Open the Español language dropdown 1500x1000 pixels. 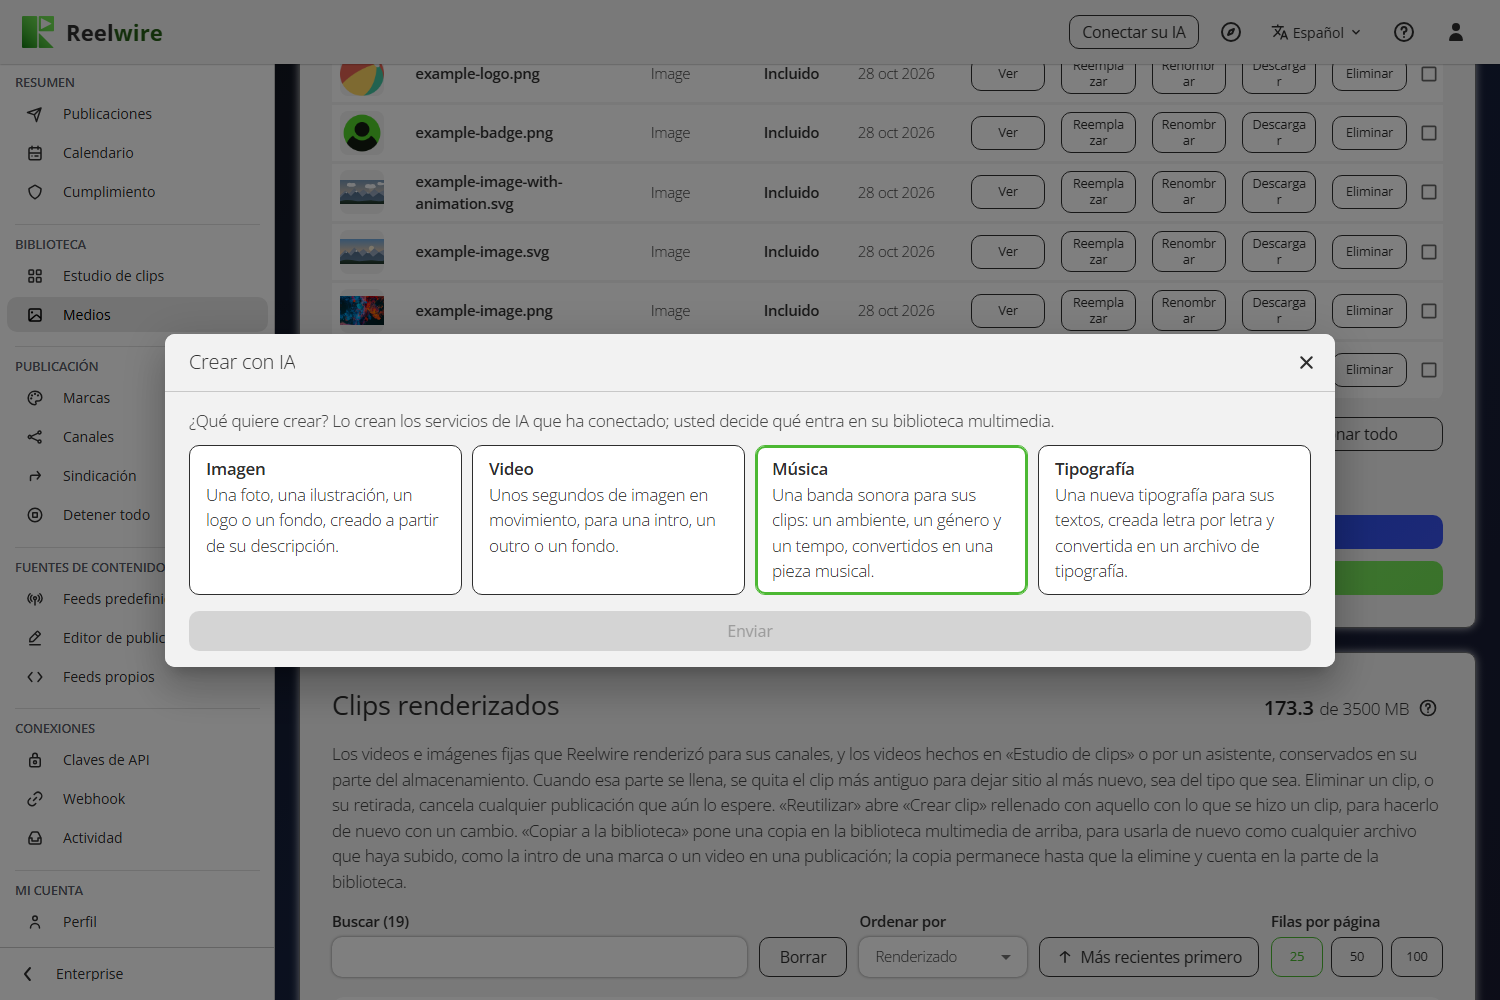pos(1316,32)
